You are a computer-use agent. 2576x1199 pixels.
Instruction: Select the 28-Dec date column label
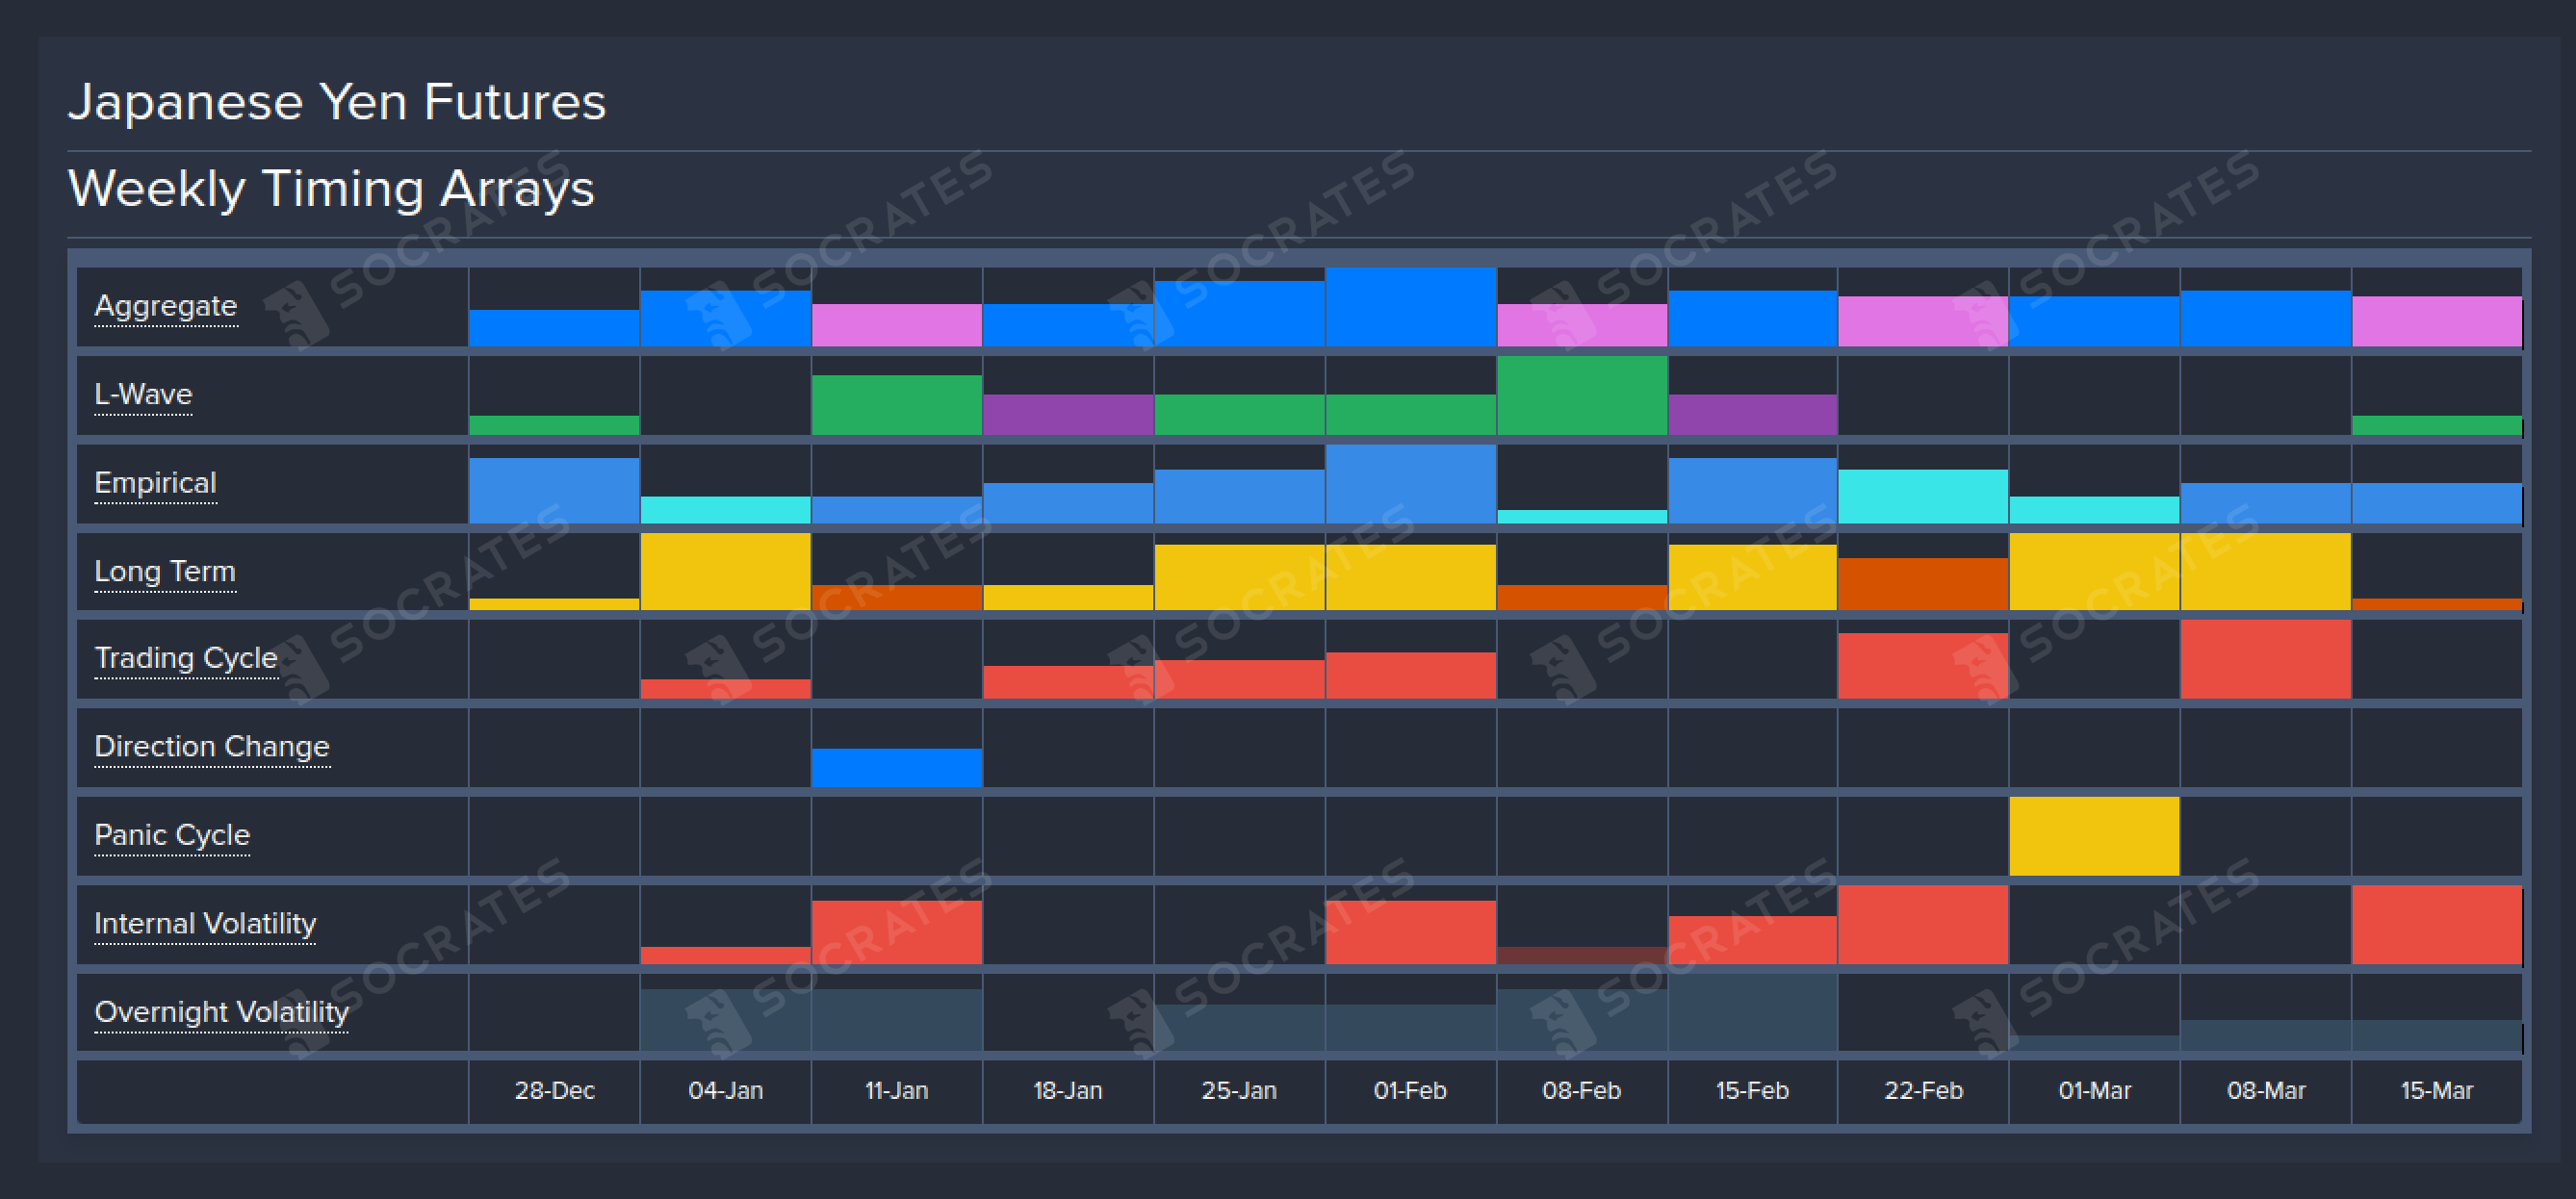point(554,1090)
